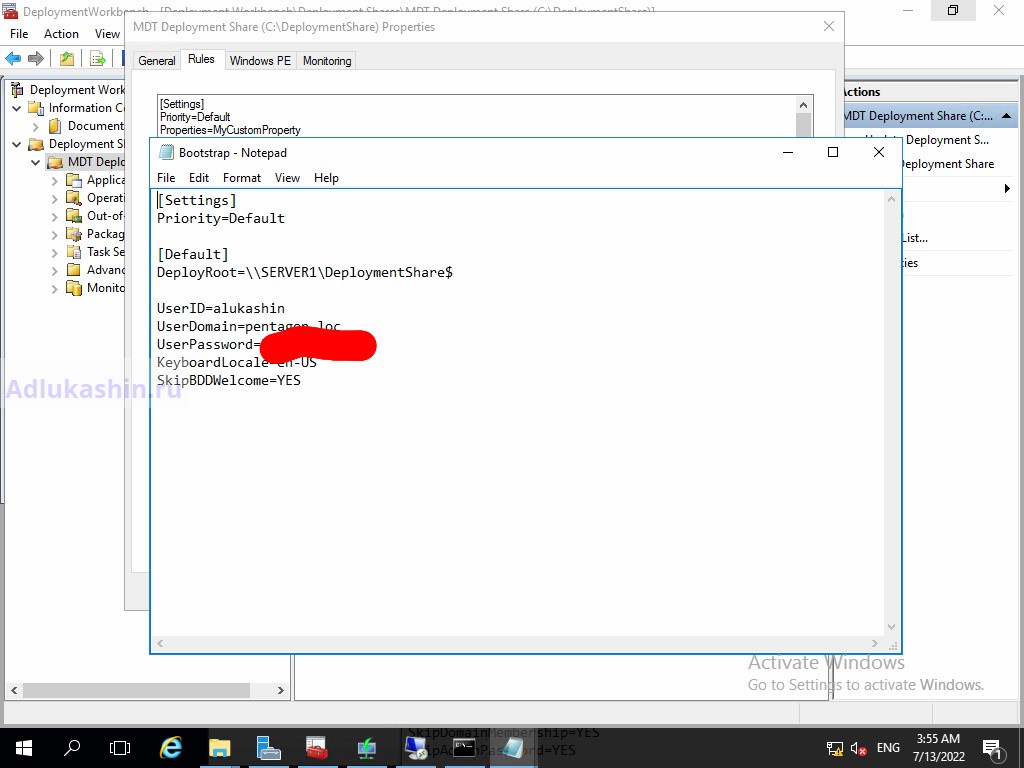This screenshot has height=768, width=1024.
Task: Click the Export List toolbar icon
Action: point(97,59)
